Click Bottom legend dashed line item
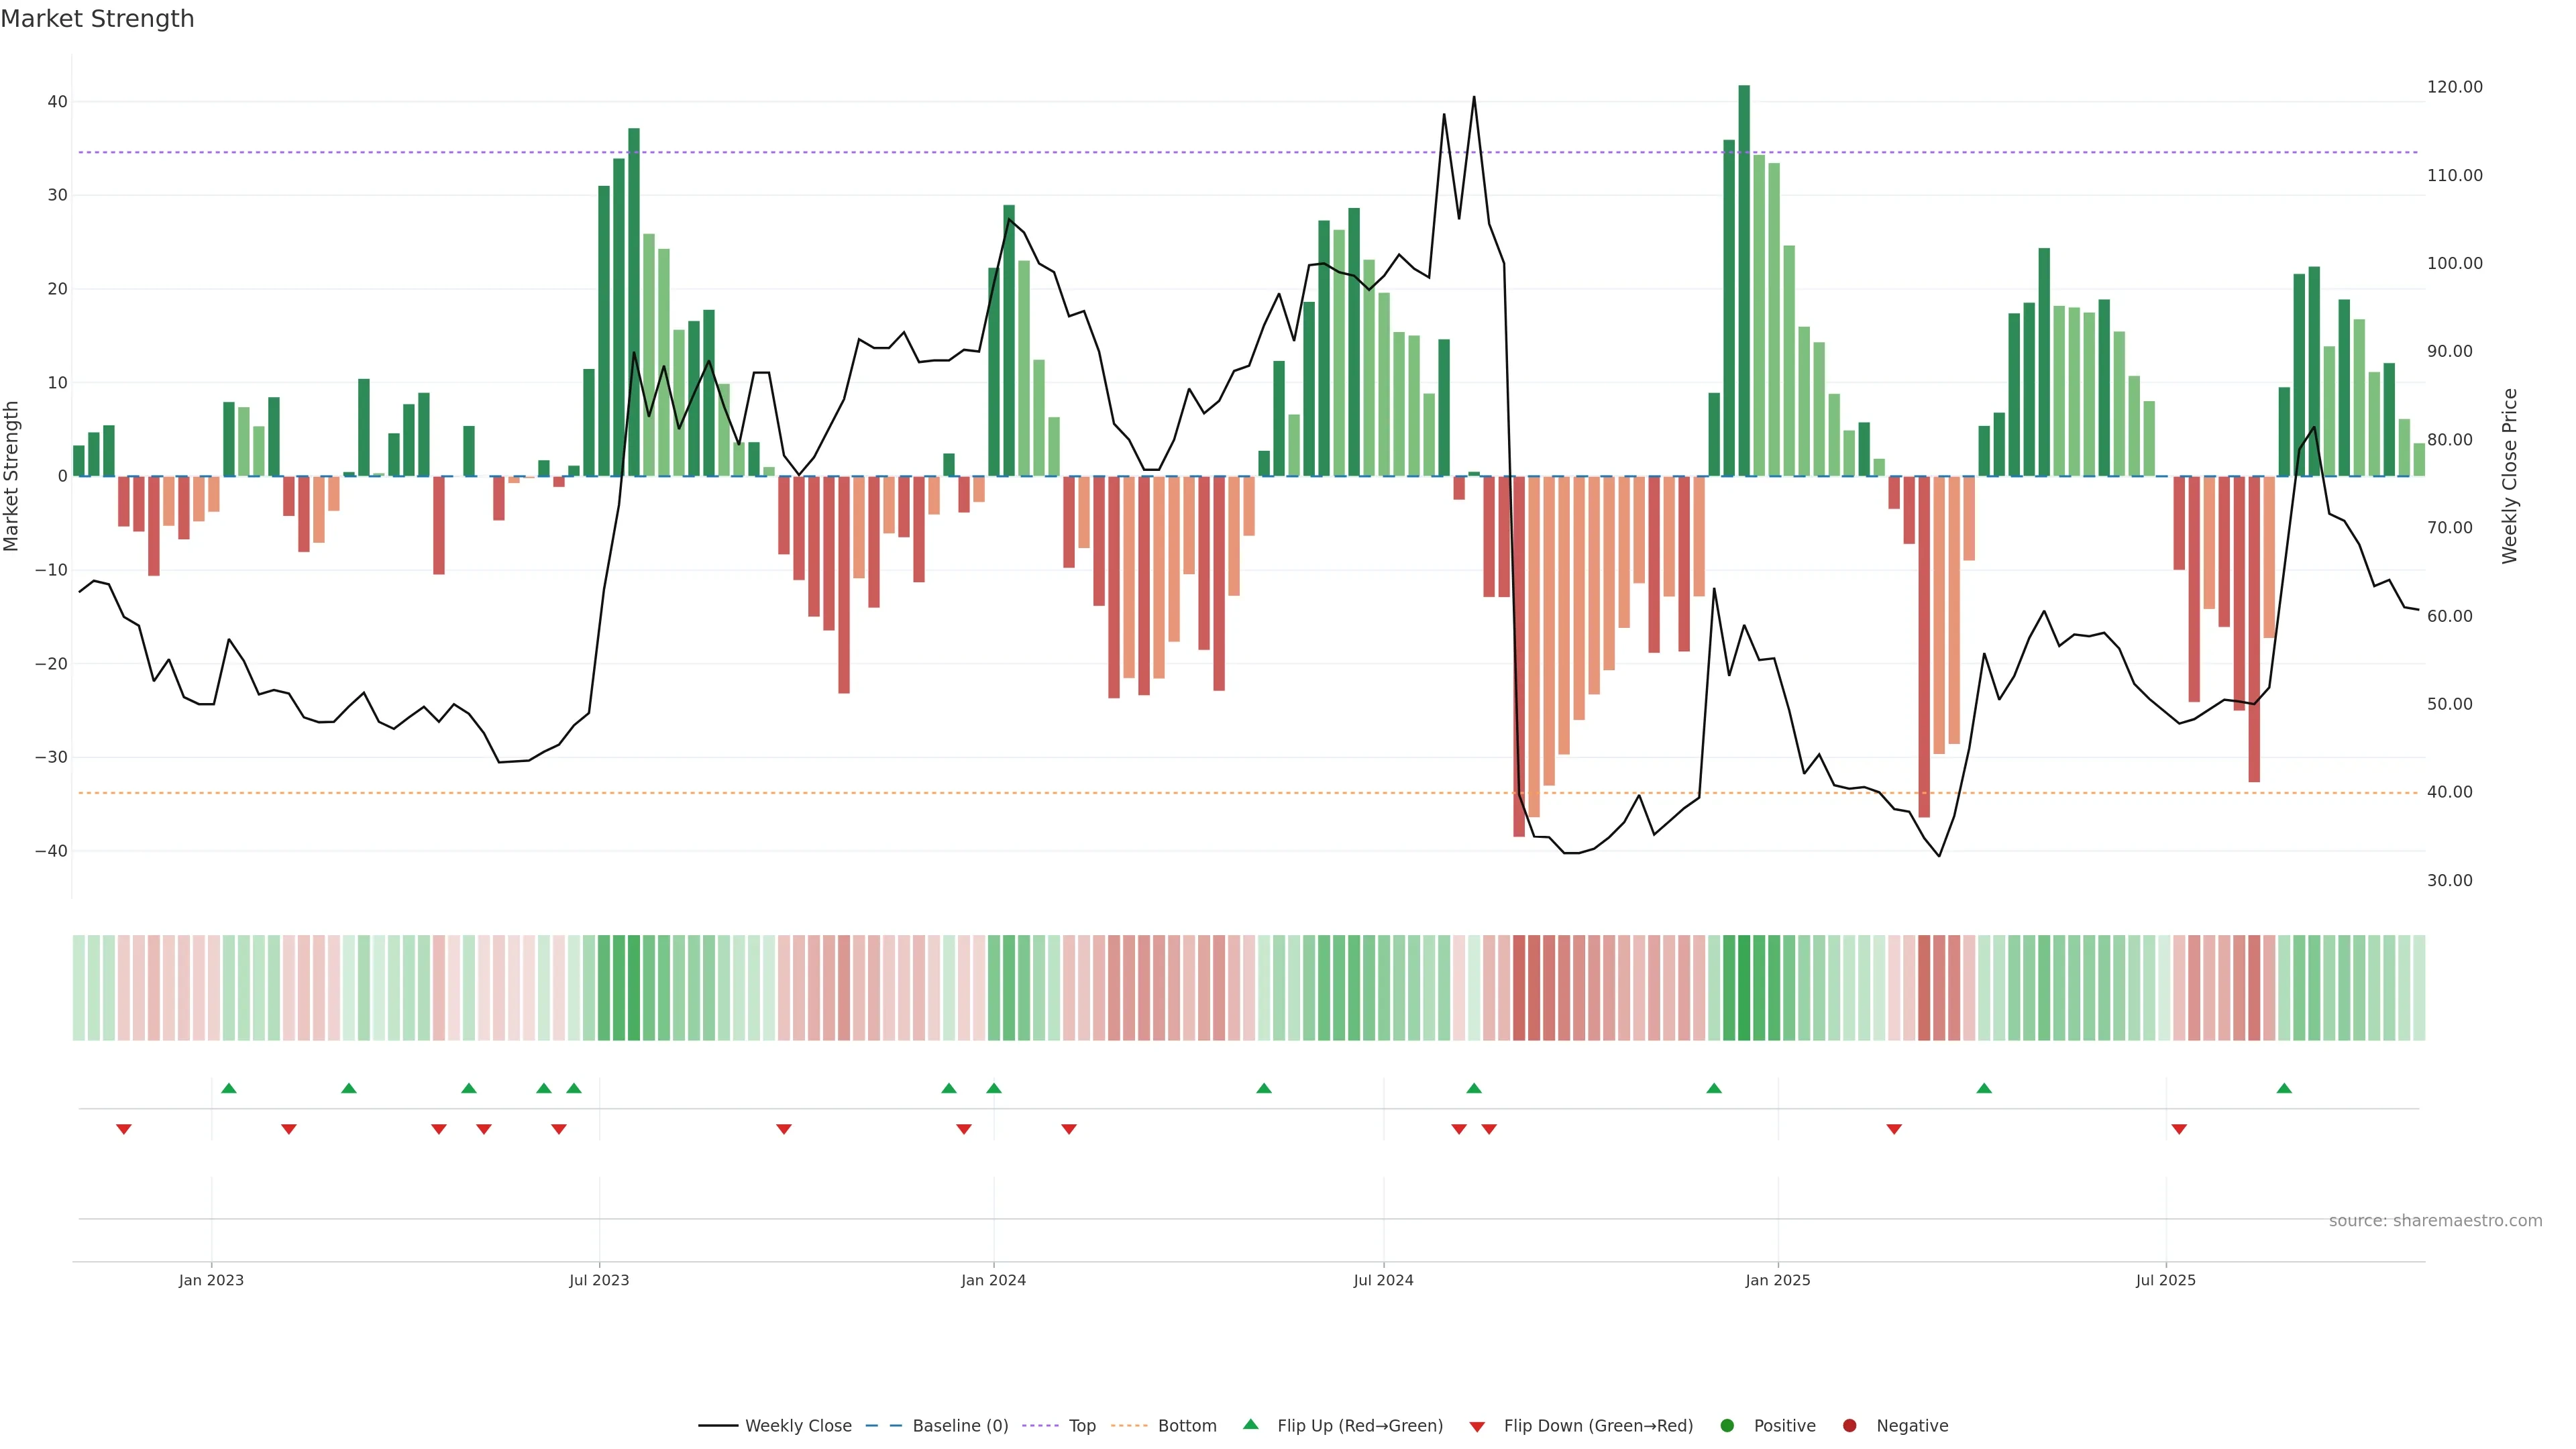The height and width of the screenshot is (1449, 2576). pos(1130,1426)
